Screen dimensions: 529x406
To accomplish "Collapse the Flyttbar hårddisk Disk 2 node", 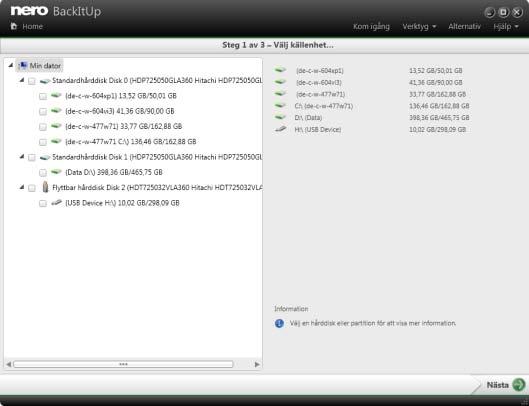I will click(x=22, y=187).
